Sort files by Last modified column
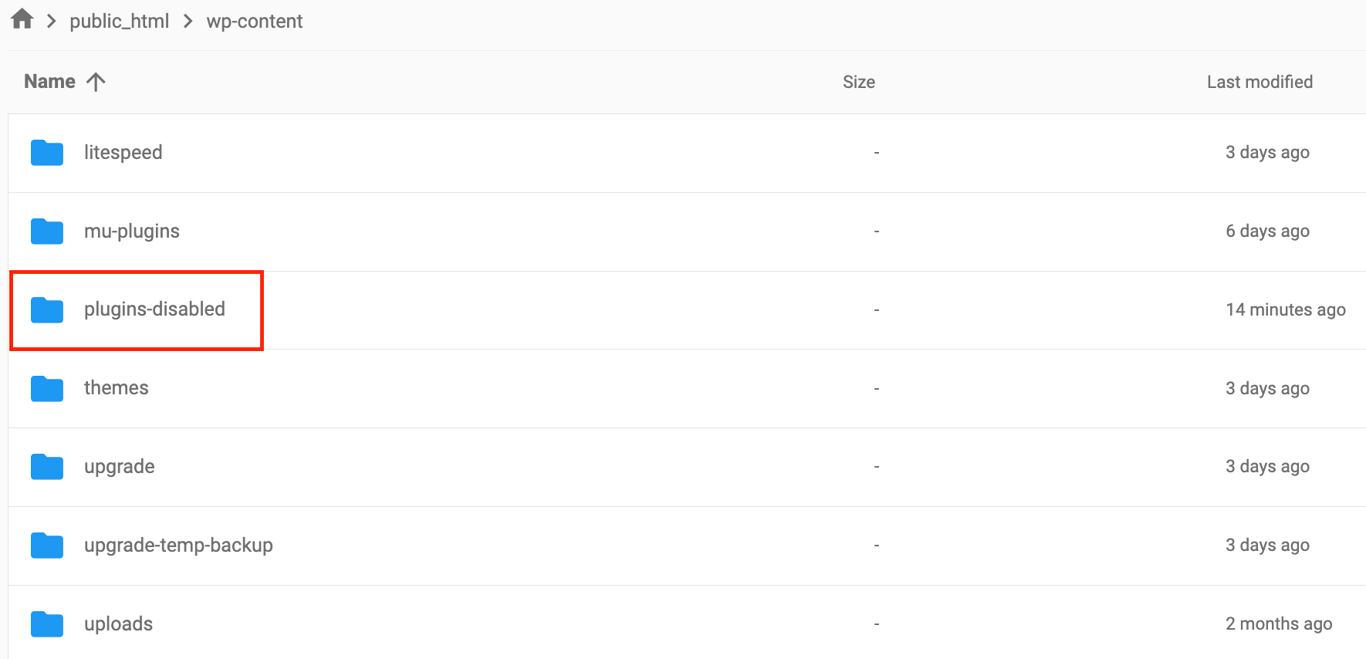This screenshot has width=1366, height=659. click(x=1259, y=81)
